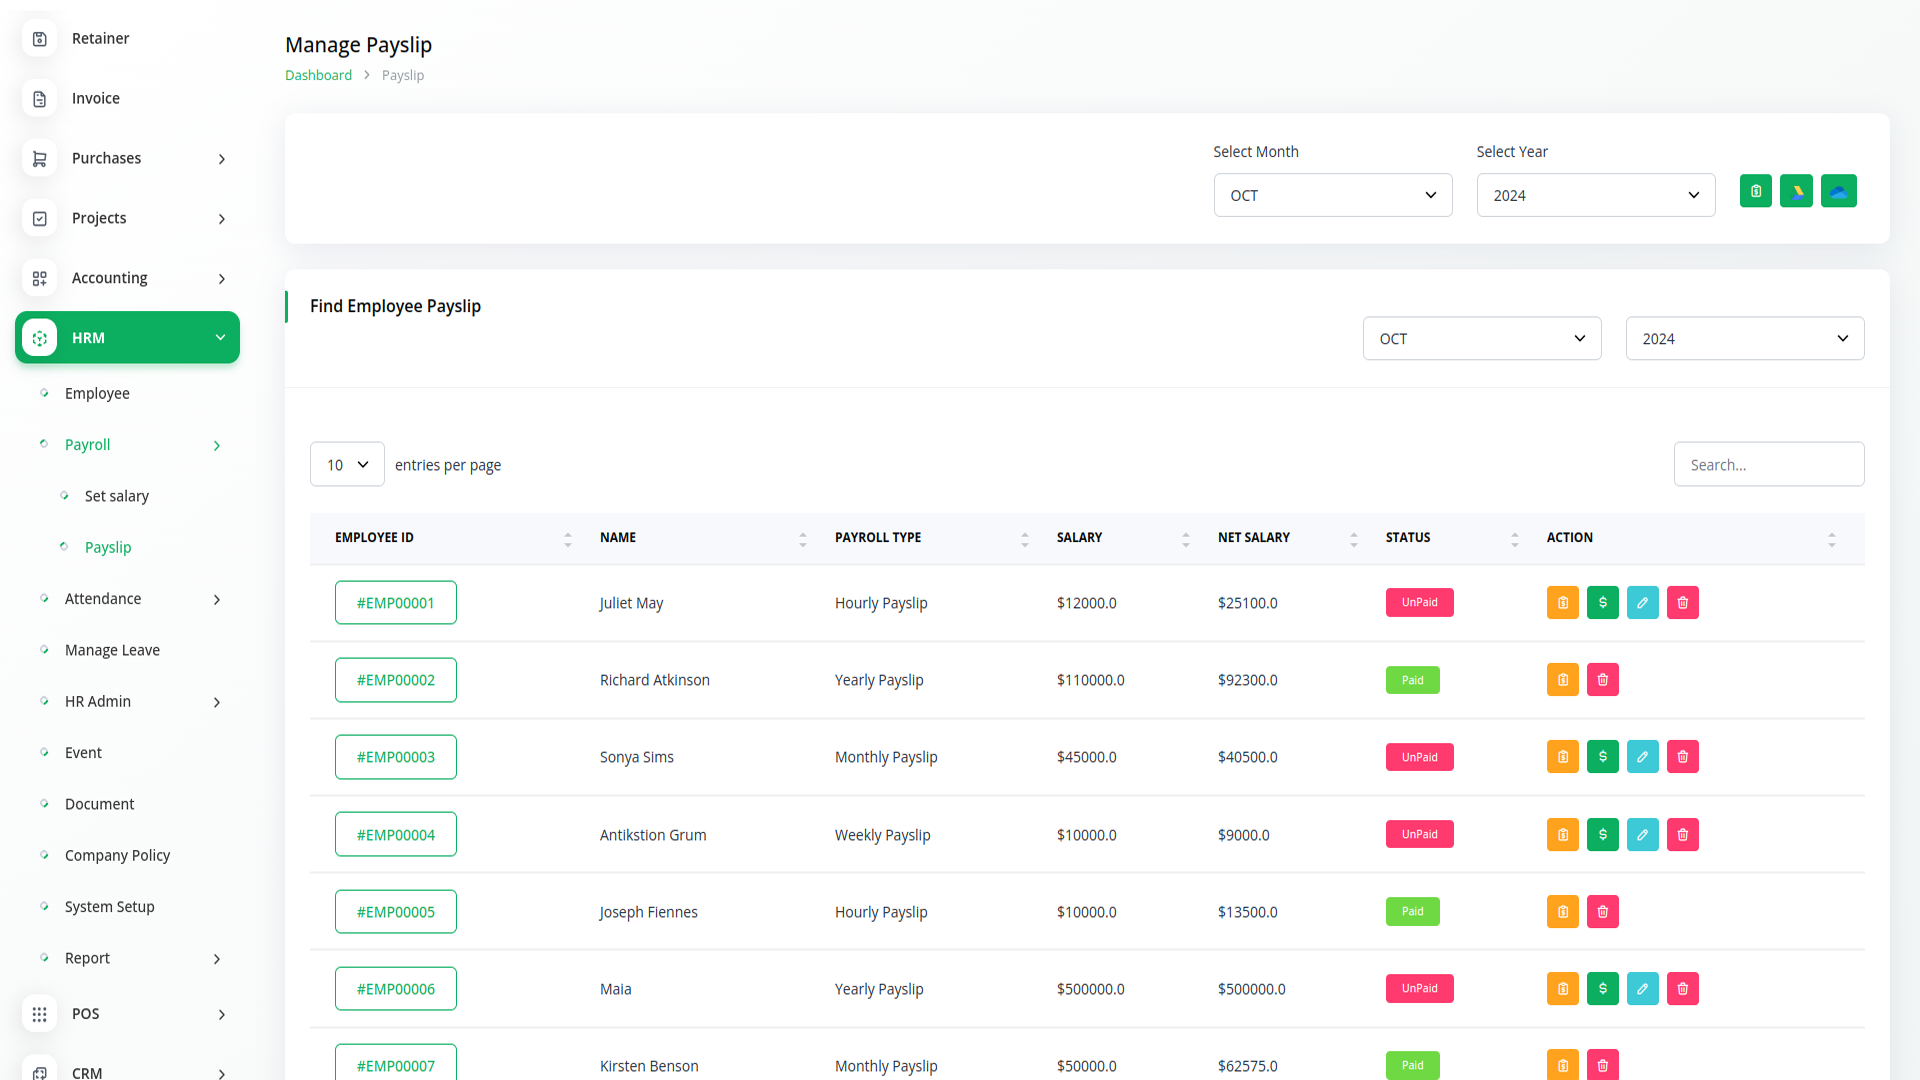Pay salary icon for Antikstion Grum
This screenshot has width=1920, height=1080.
coord(1603,835)
